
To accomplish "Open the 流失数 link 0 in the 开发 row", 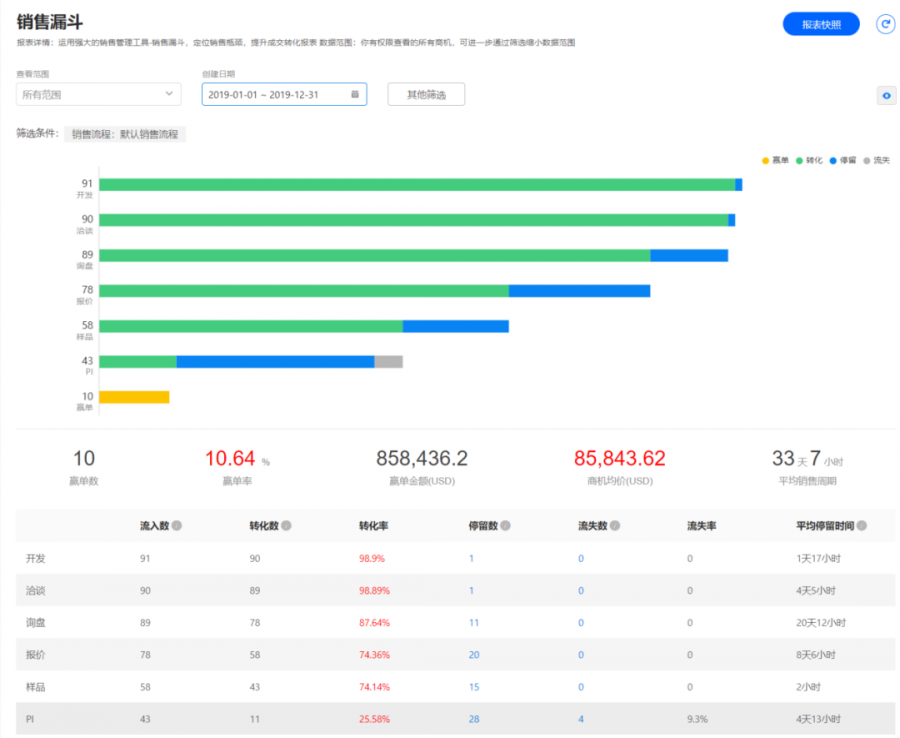I will [581, 558].
